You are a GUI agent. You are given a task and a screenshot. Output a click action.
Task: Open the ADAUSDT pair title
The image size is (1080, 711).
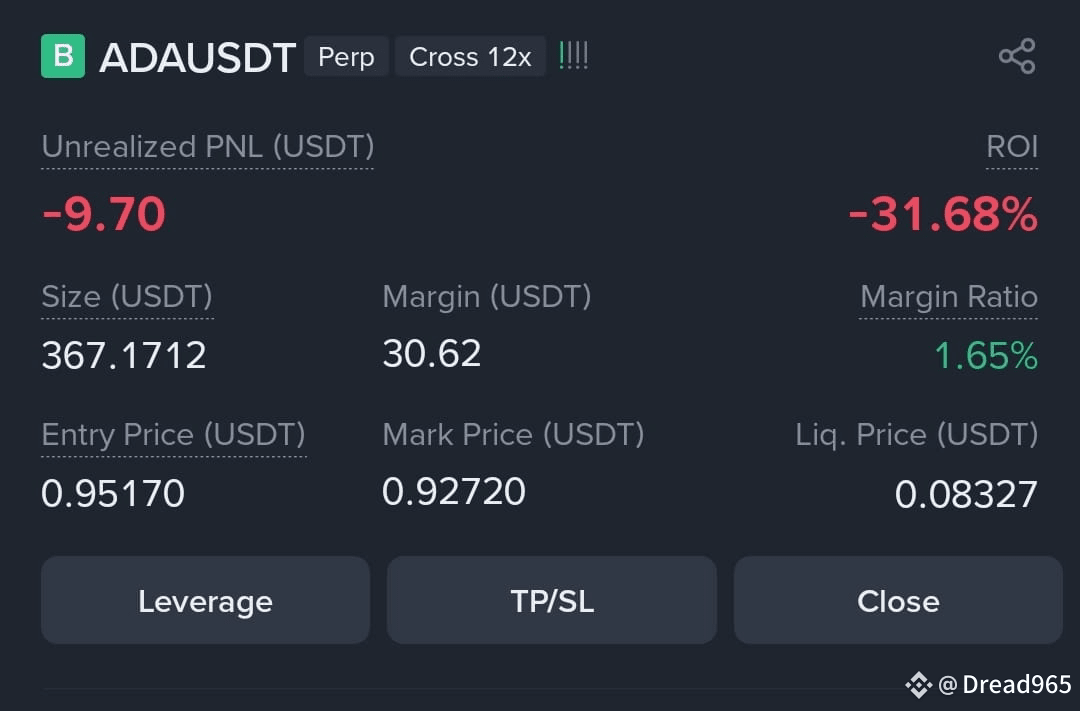198,57
